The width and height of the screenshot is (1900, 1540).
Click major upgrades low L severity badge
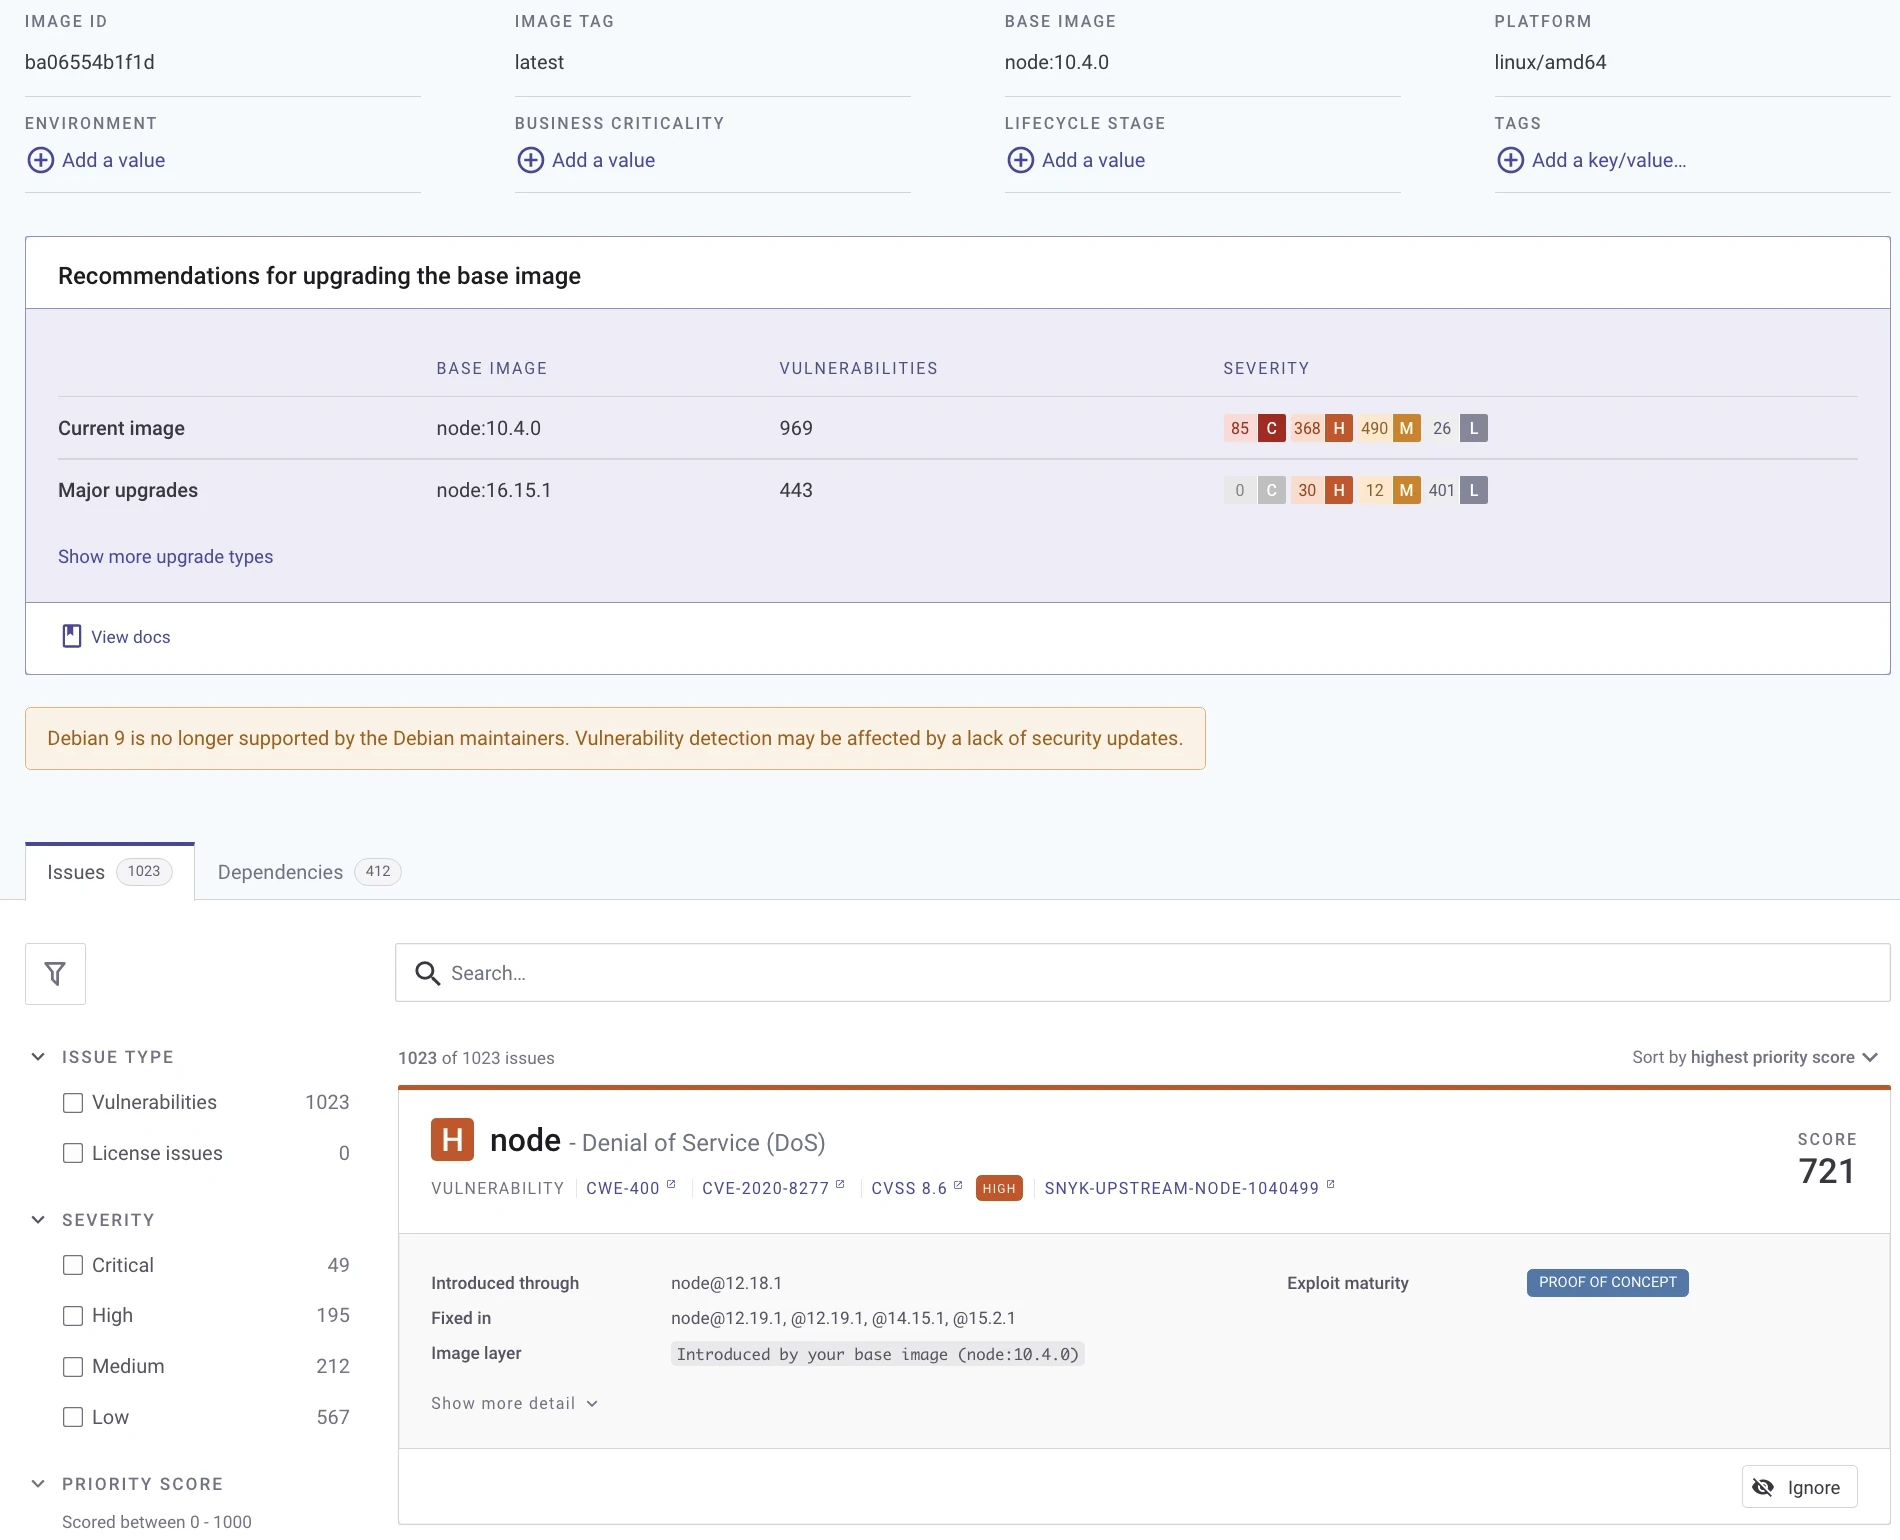tap(1473, 490)
